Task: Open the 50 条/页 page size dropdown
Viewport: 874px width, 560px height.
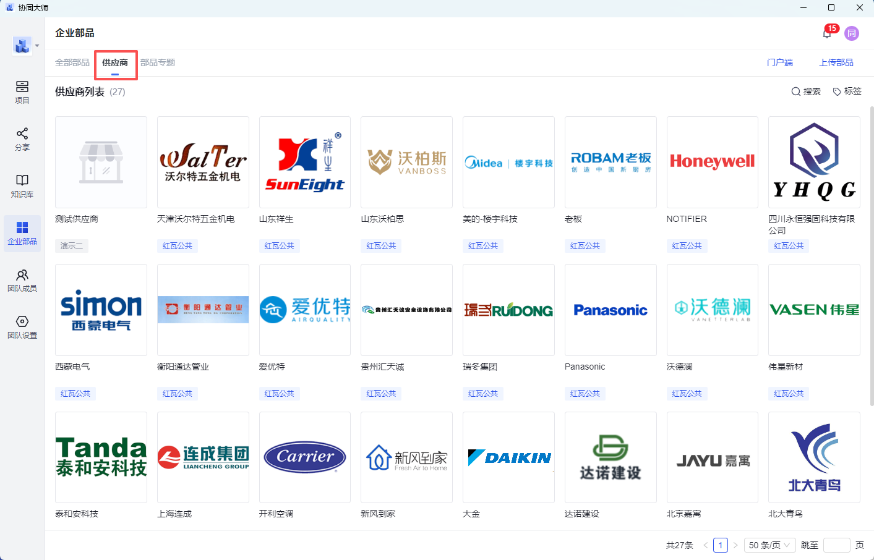Action: click(x=769, y=545)
